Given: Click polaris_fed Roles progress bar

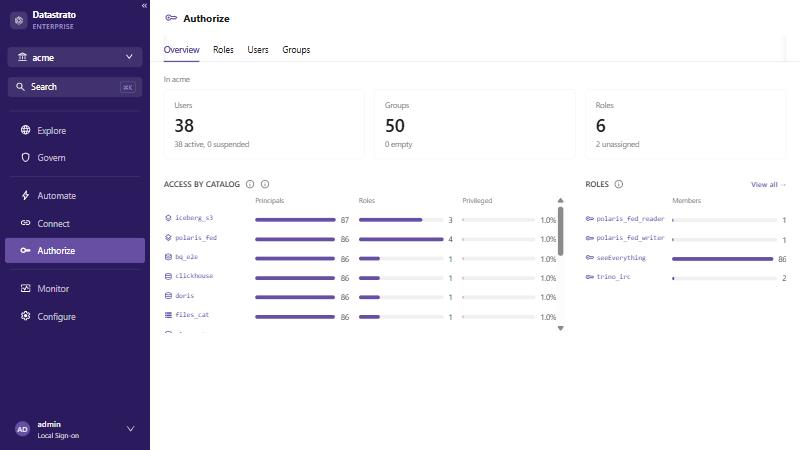Looking at the screenshot, I should (401, 239).
